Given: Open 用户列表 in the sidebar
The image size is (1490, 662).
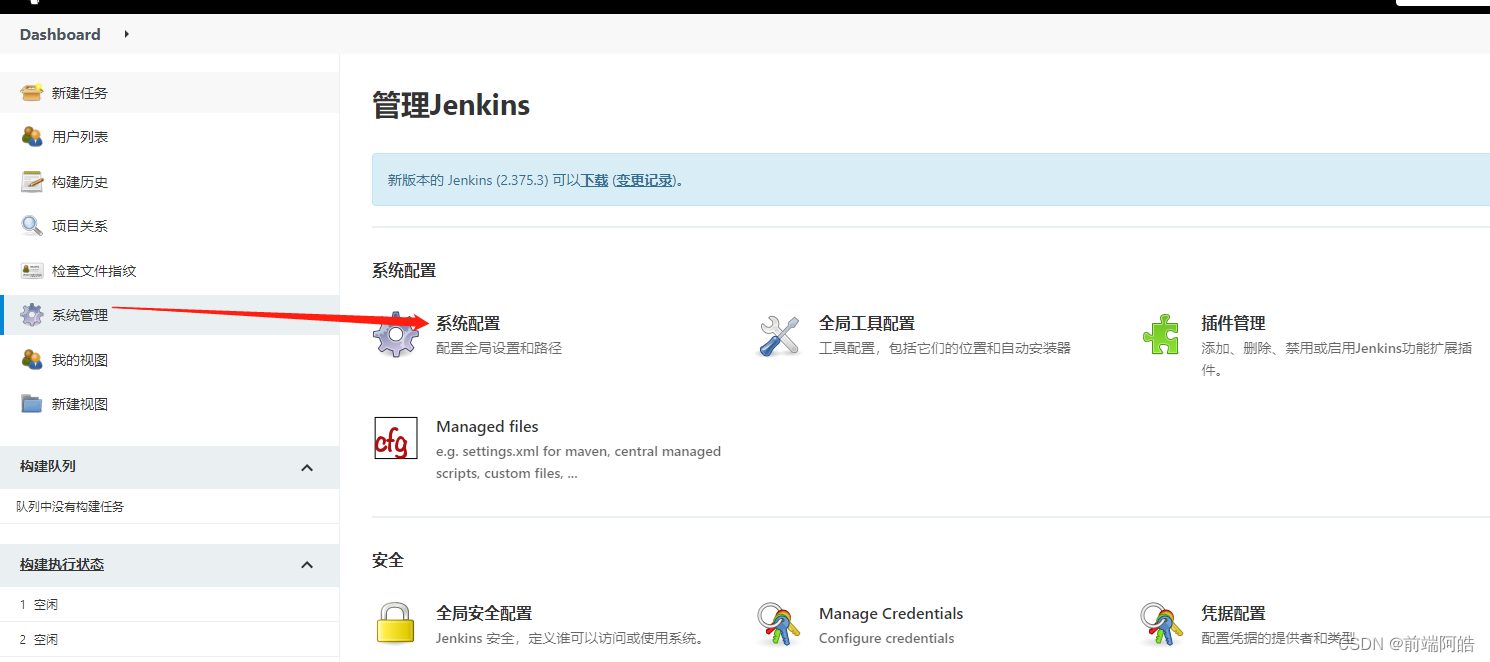Looking at the screenshot, I should click(x=80, y=137).
